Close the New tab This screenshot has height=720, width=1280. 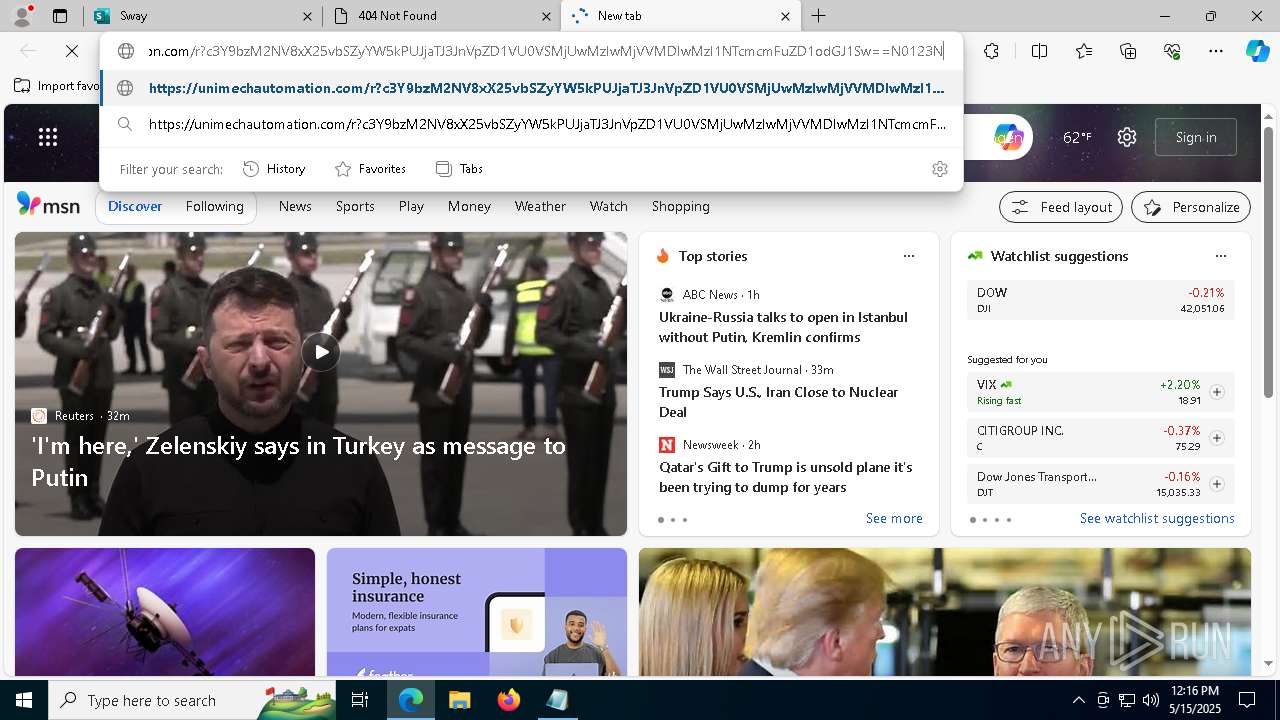click(x=785, y=16)
